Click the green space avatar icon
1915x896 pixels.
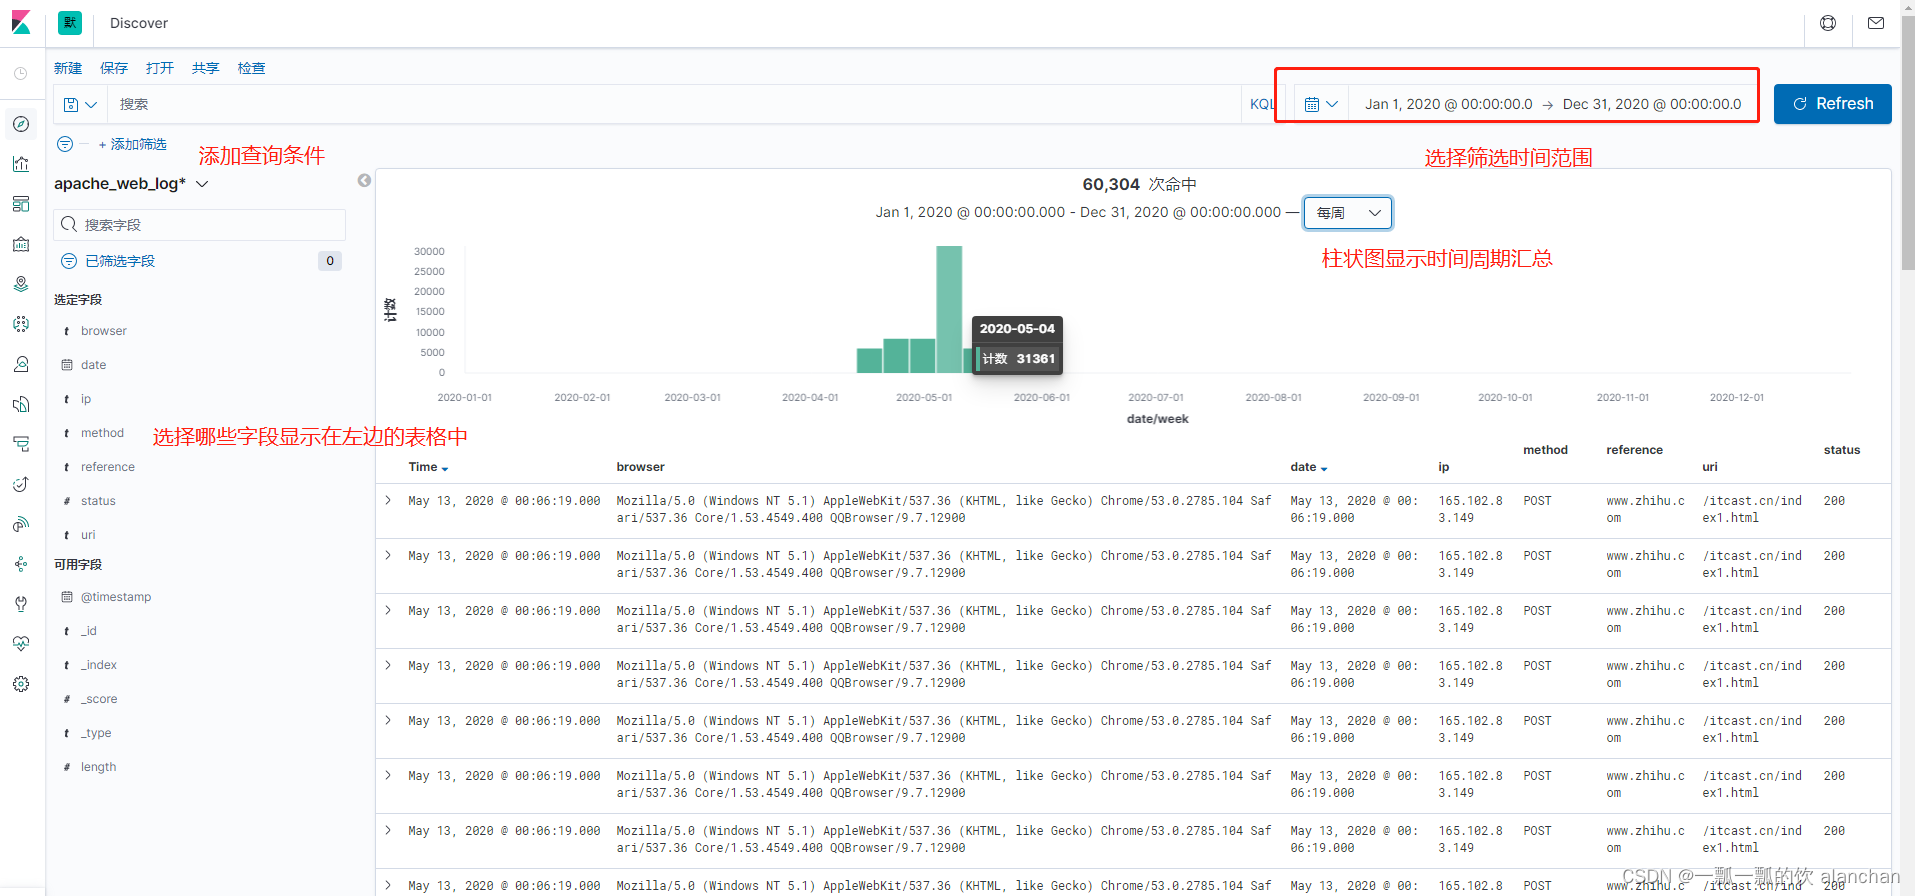pyautogui.click(x=70, y=23)
